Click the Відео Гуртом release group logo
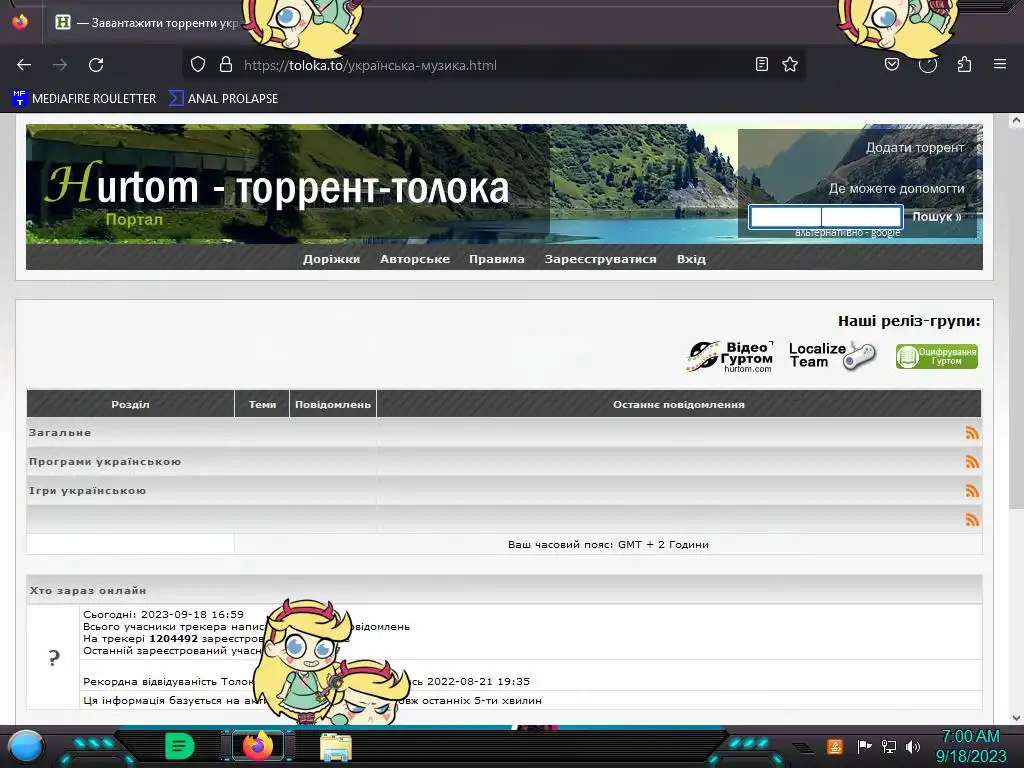This screenshot has width=1024, height=768. 729,357
